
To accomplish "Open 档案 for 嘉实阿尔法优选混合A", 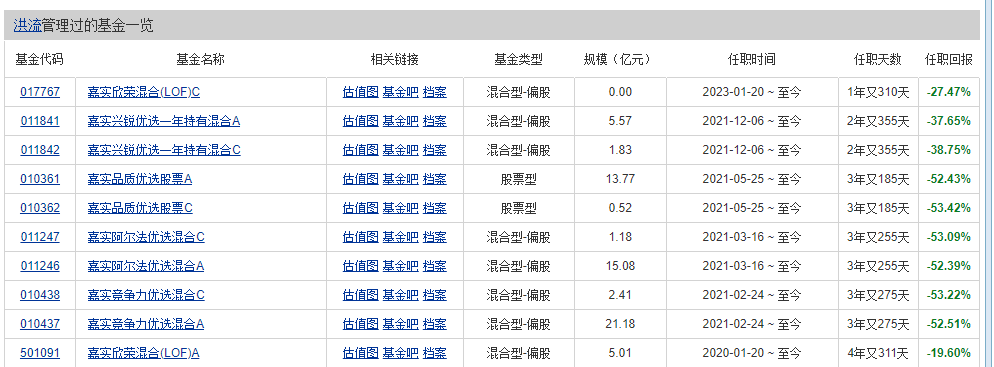I will click(x=435, y=266).
